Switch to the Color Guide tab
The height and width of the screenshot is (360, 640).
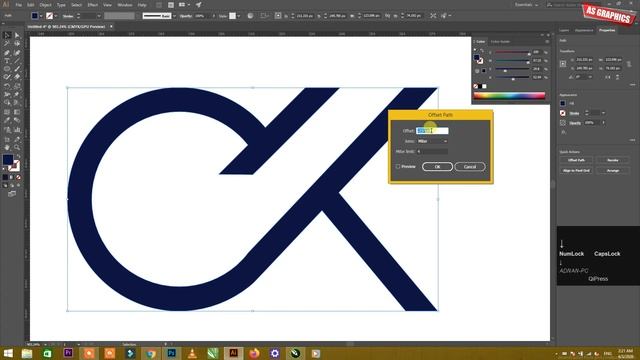pyautogui.click(x=500, y=42)
